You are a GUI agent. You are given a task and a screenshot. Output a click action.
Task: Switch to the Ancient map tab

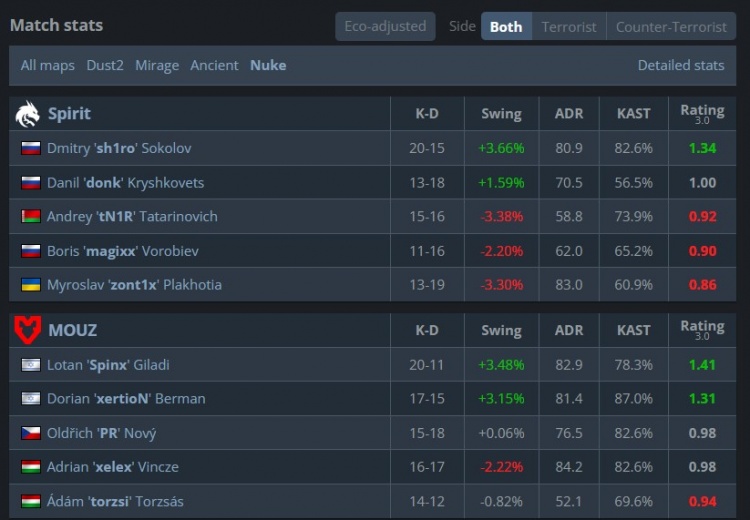pyautogui.click(x=214, y=66)
